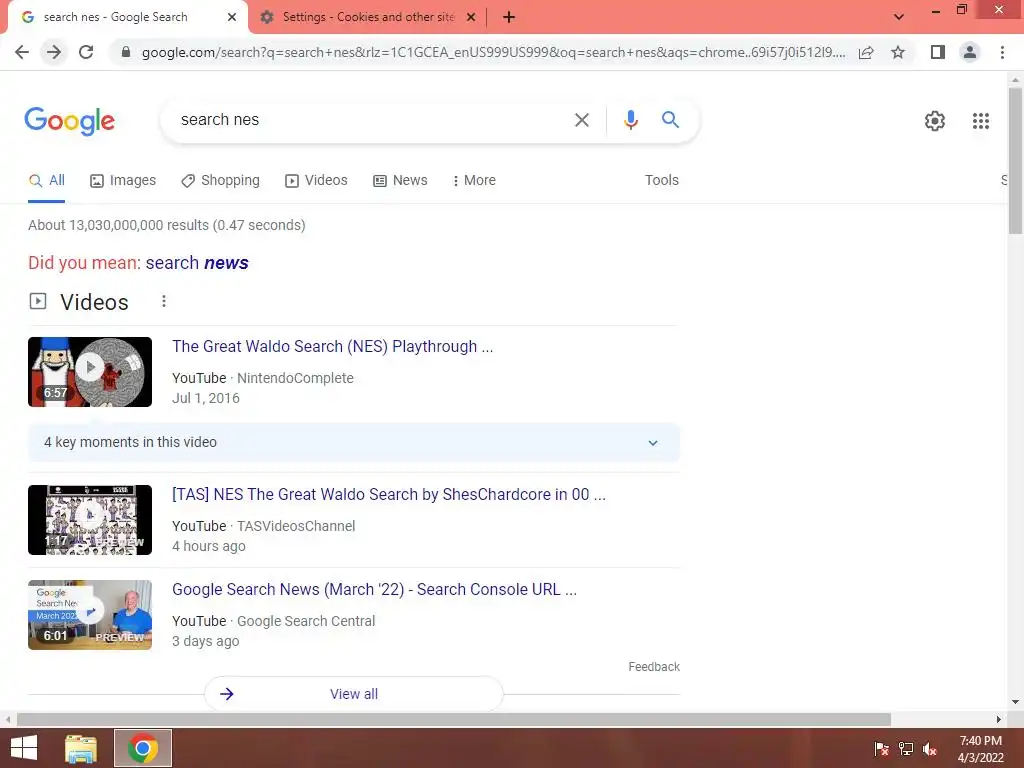Open the taskbar clock showing 7:40 PM

(980, 749)
